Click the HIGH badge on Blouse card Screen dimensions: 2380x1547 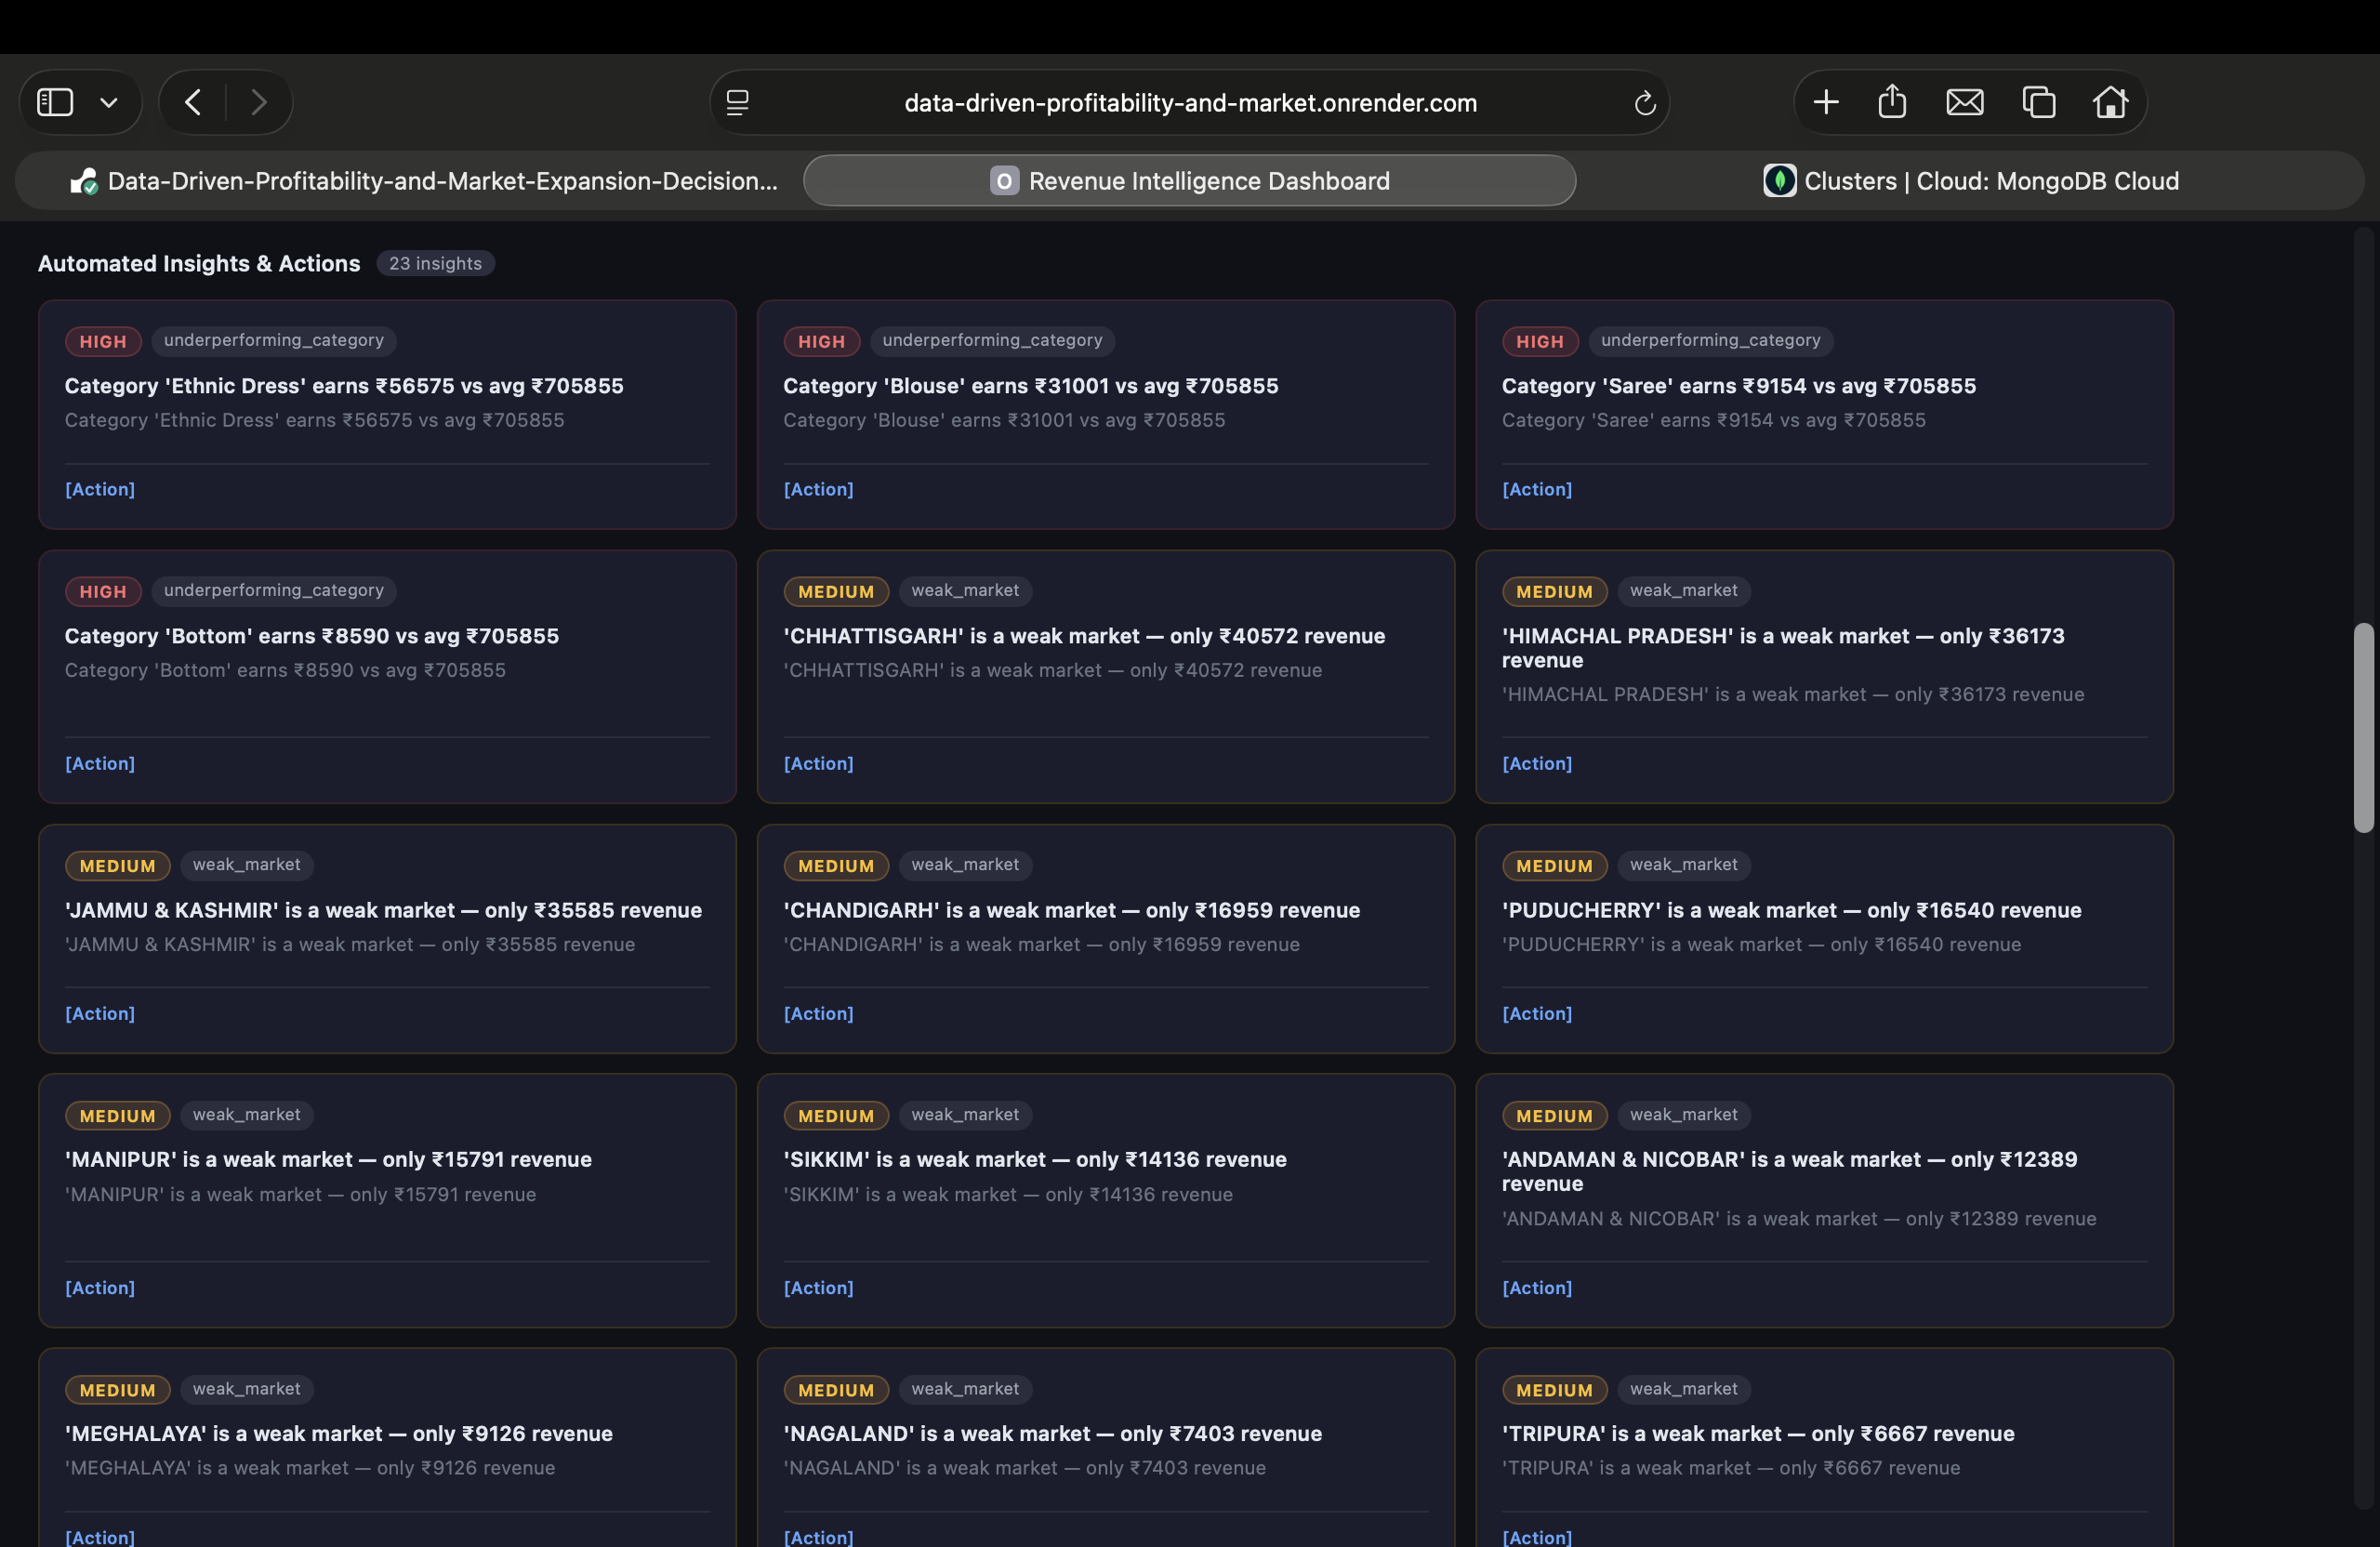click(x=821, y=341)
